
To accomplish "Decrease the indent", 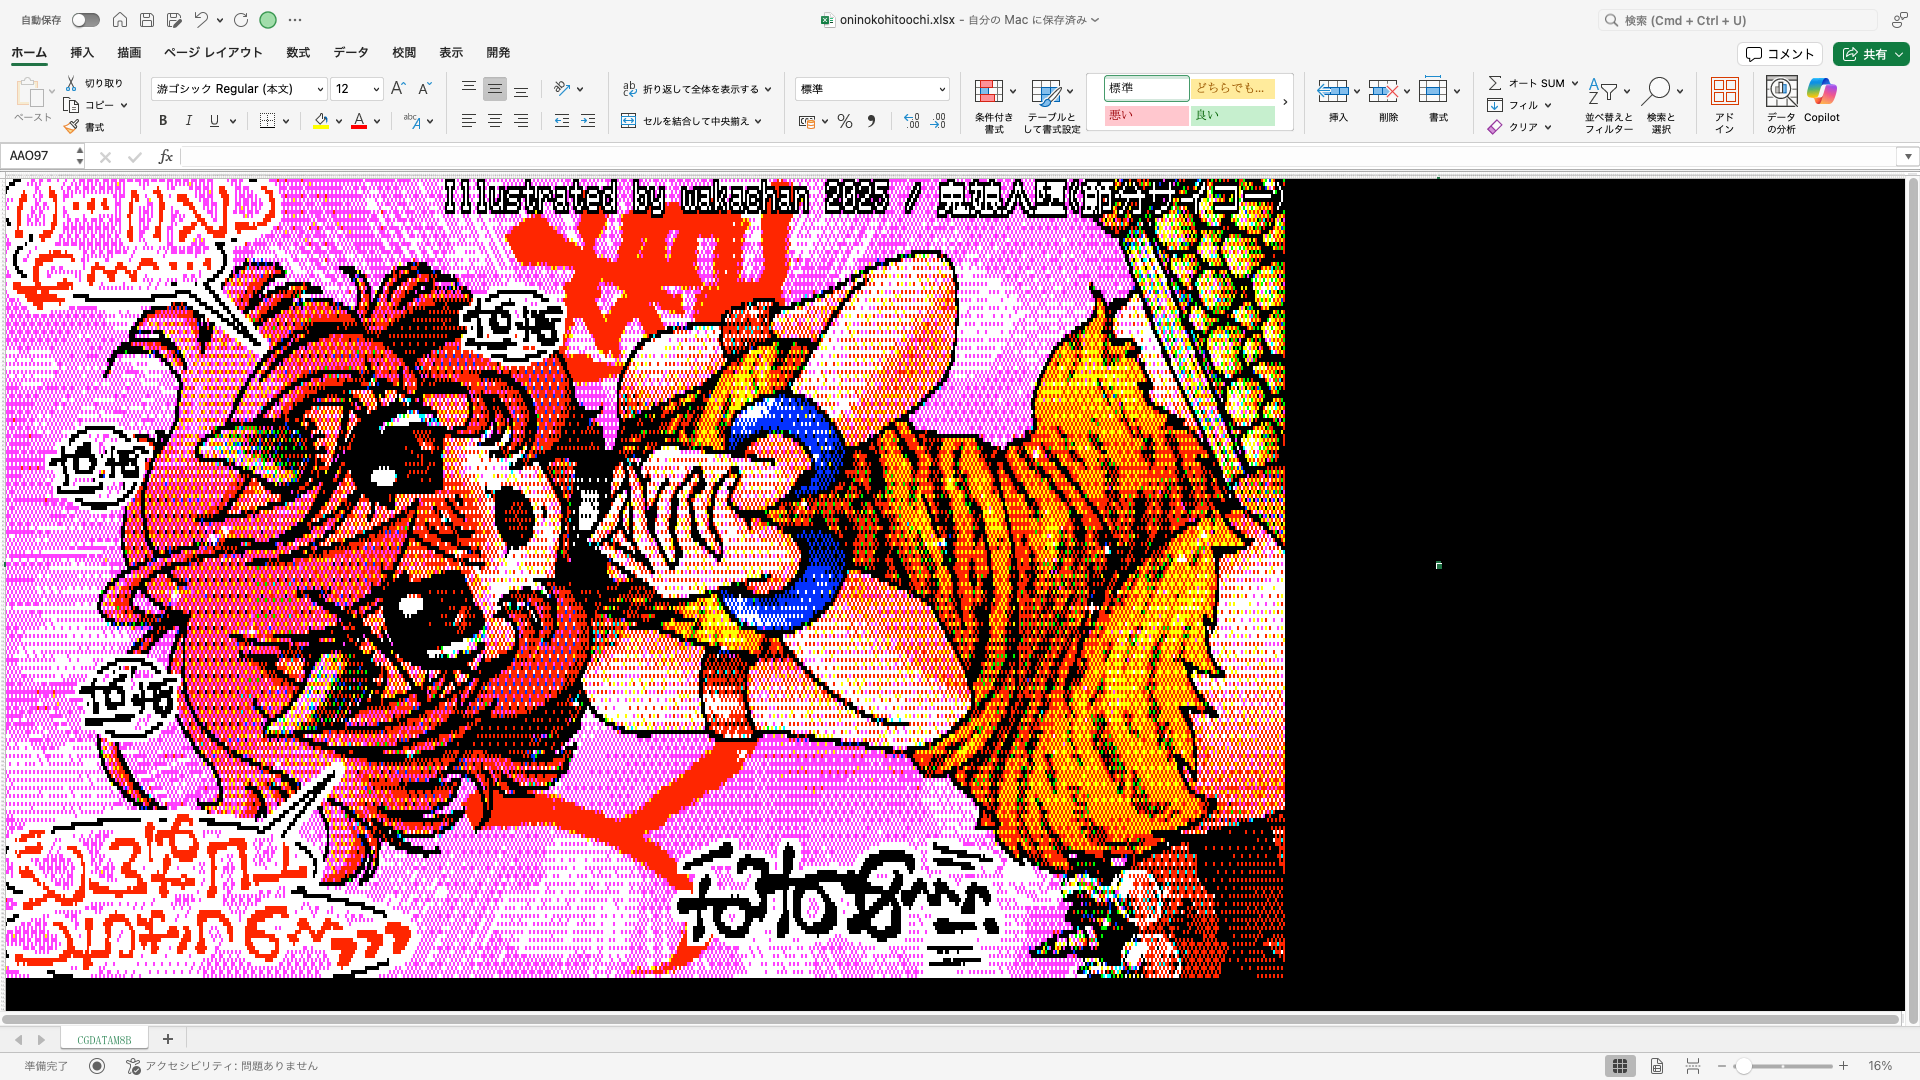I will point(562,121).
